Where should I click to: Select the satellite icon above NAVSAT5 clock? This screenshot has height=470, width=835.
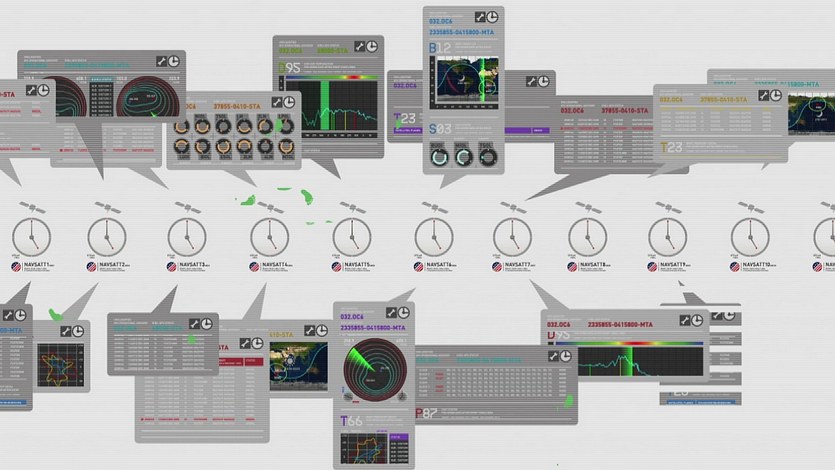(352, 208)
